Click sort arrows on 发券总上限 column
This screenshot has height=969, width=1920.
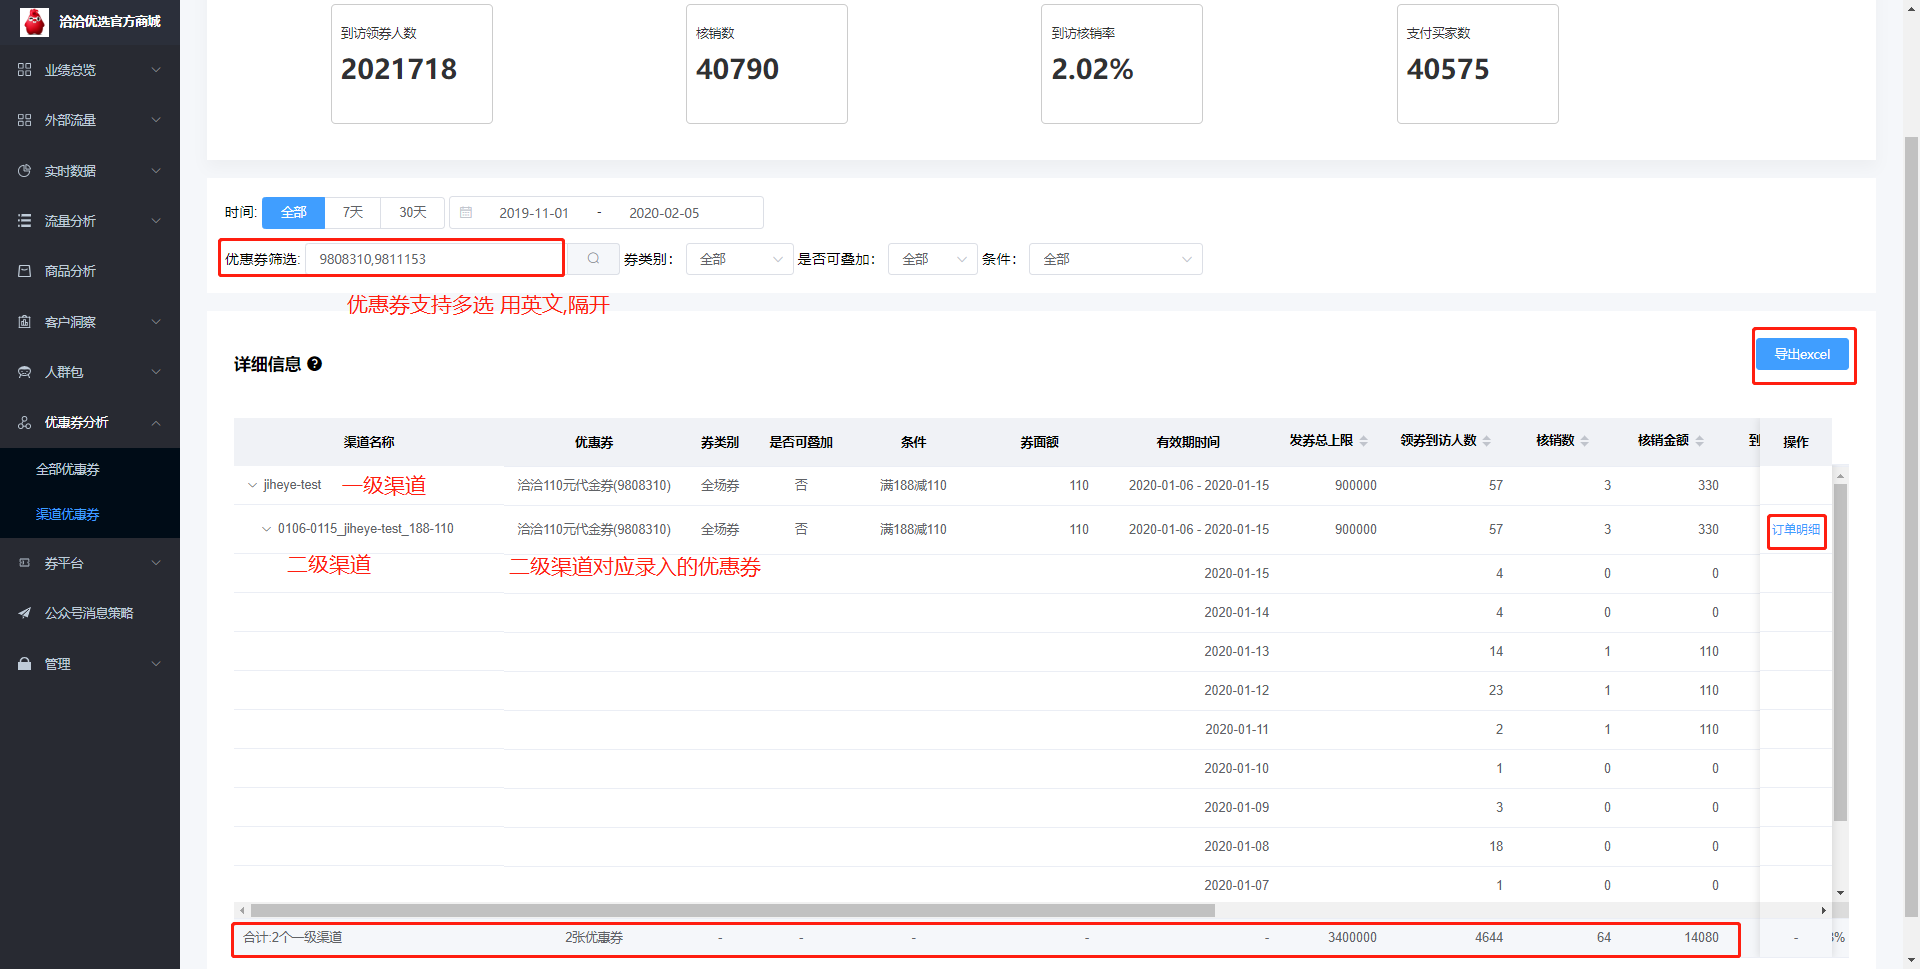[1363, 441]
